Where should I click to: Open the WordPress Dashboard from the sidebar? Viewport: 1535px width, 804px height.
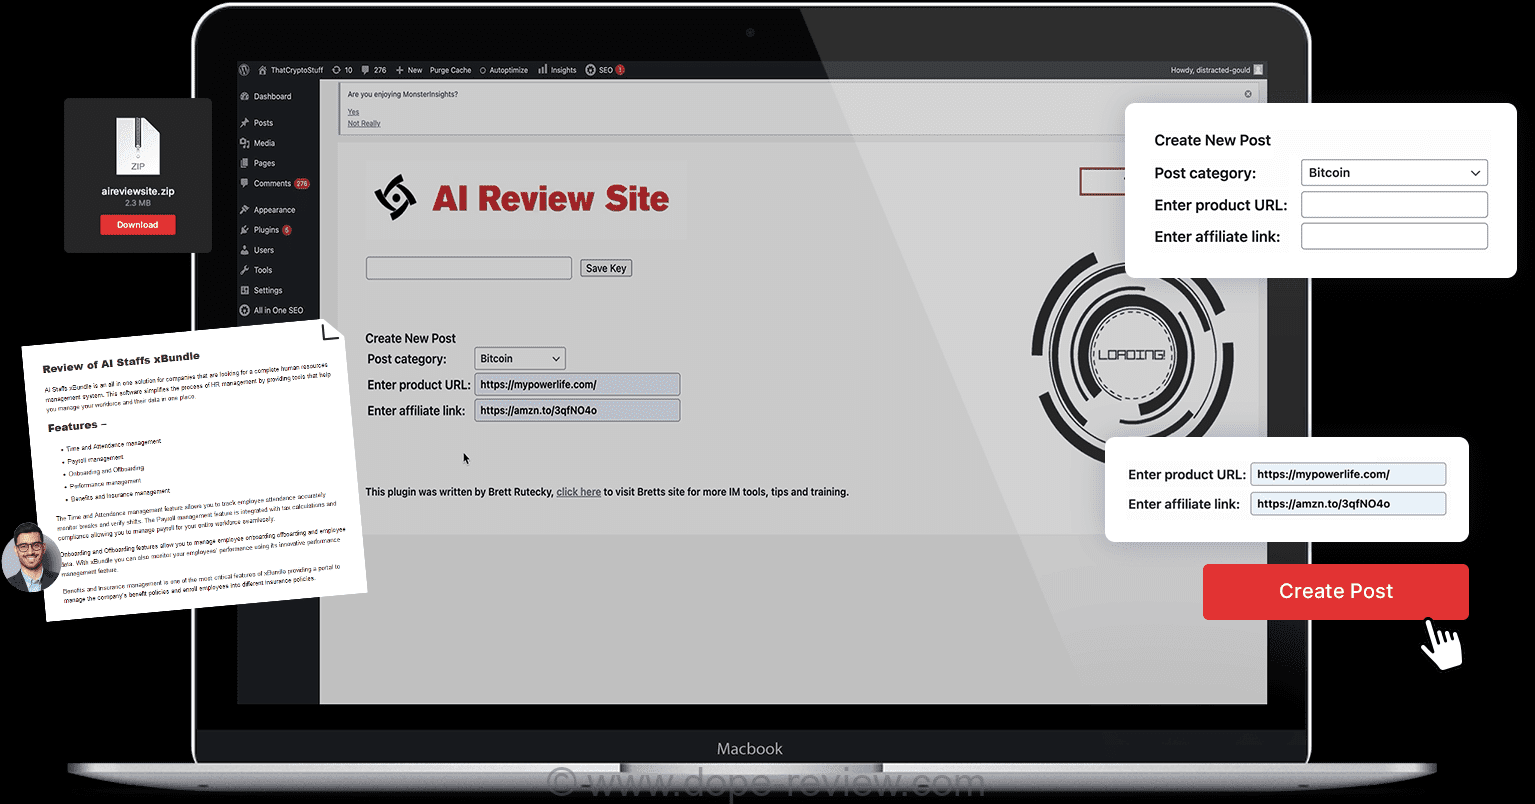[x=264, y=96]
